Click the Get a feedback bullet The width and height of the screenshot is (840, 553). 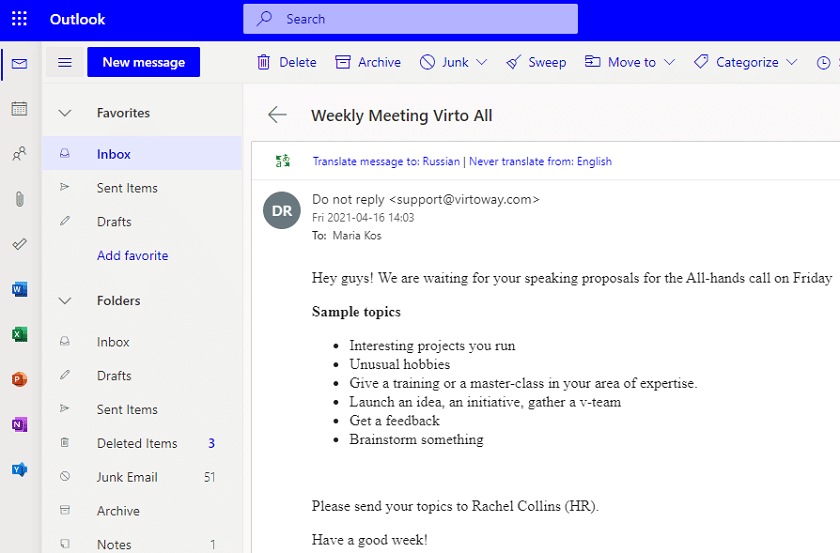coord(394,421)
